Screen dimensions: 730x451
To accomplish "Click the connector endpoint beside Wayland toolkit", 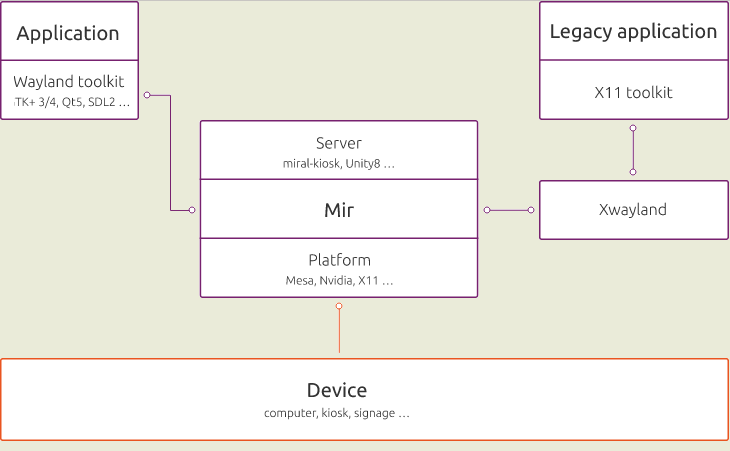I will click(147, 95).
